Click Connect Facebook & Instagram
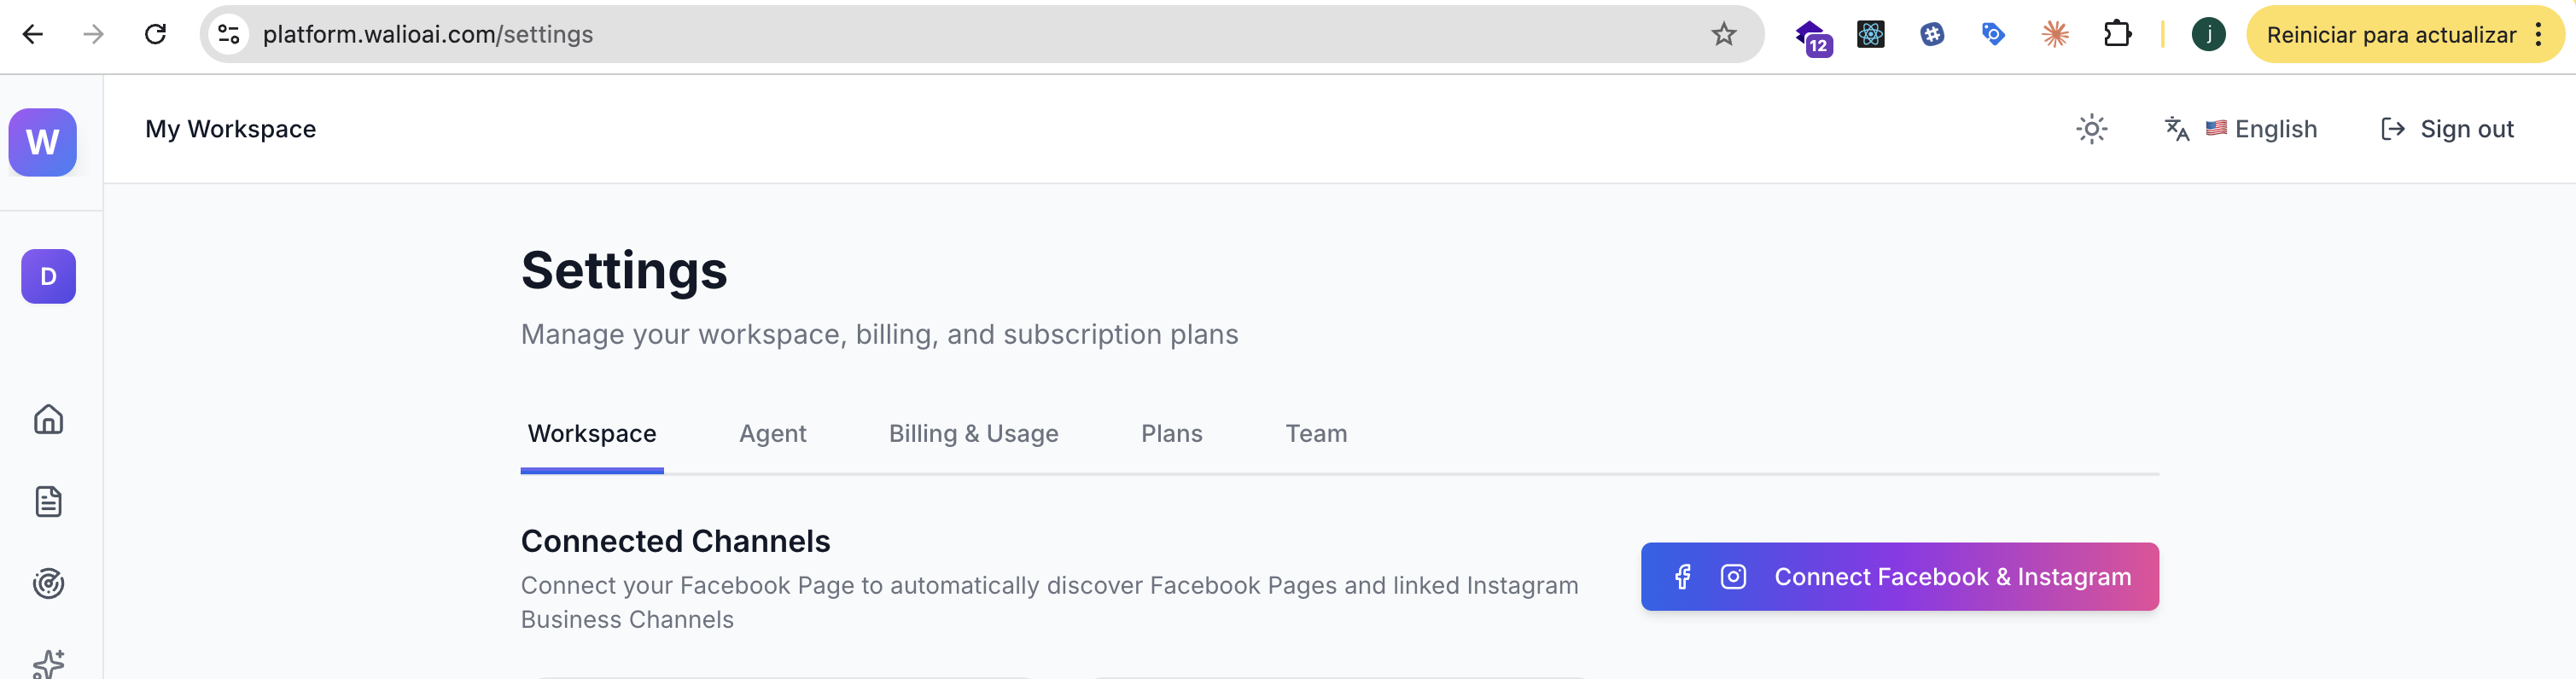Screen dimensions: 2576x679 coord(1899,577)
